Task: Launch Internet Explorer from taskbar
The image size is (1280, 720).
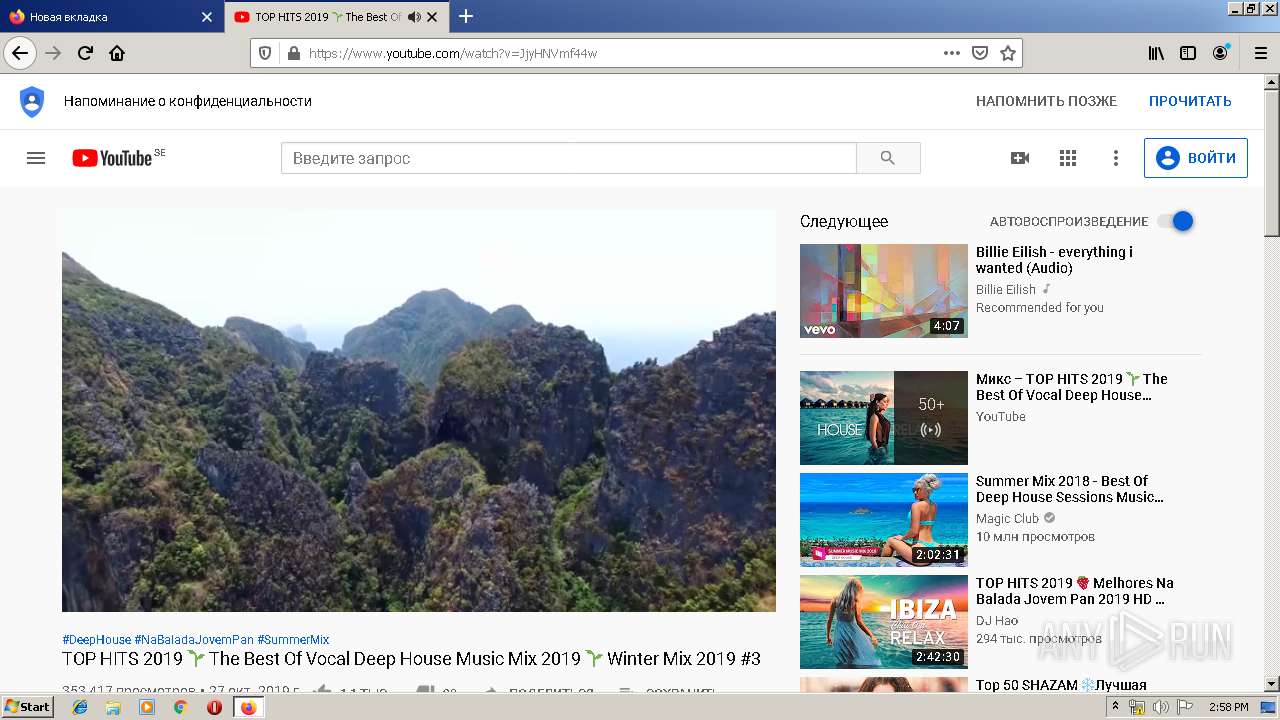Action: coord(80,707)
